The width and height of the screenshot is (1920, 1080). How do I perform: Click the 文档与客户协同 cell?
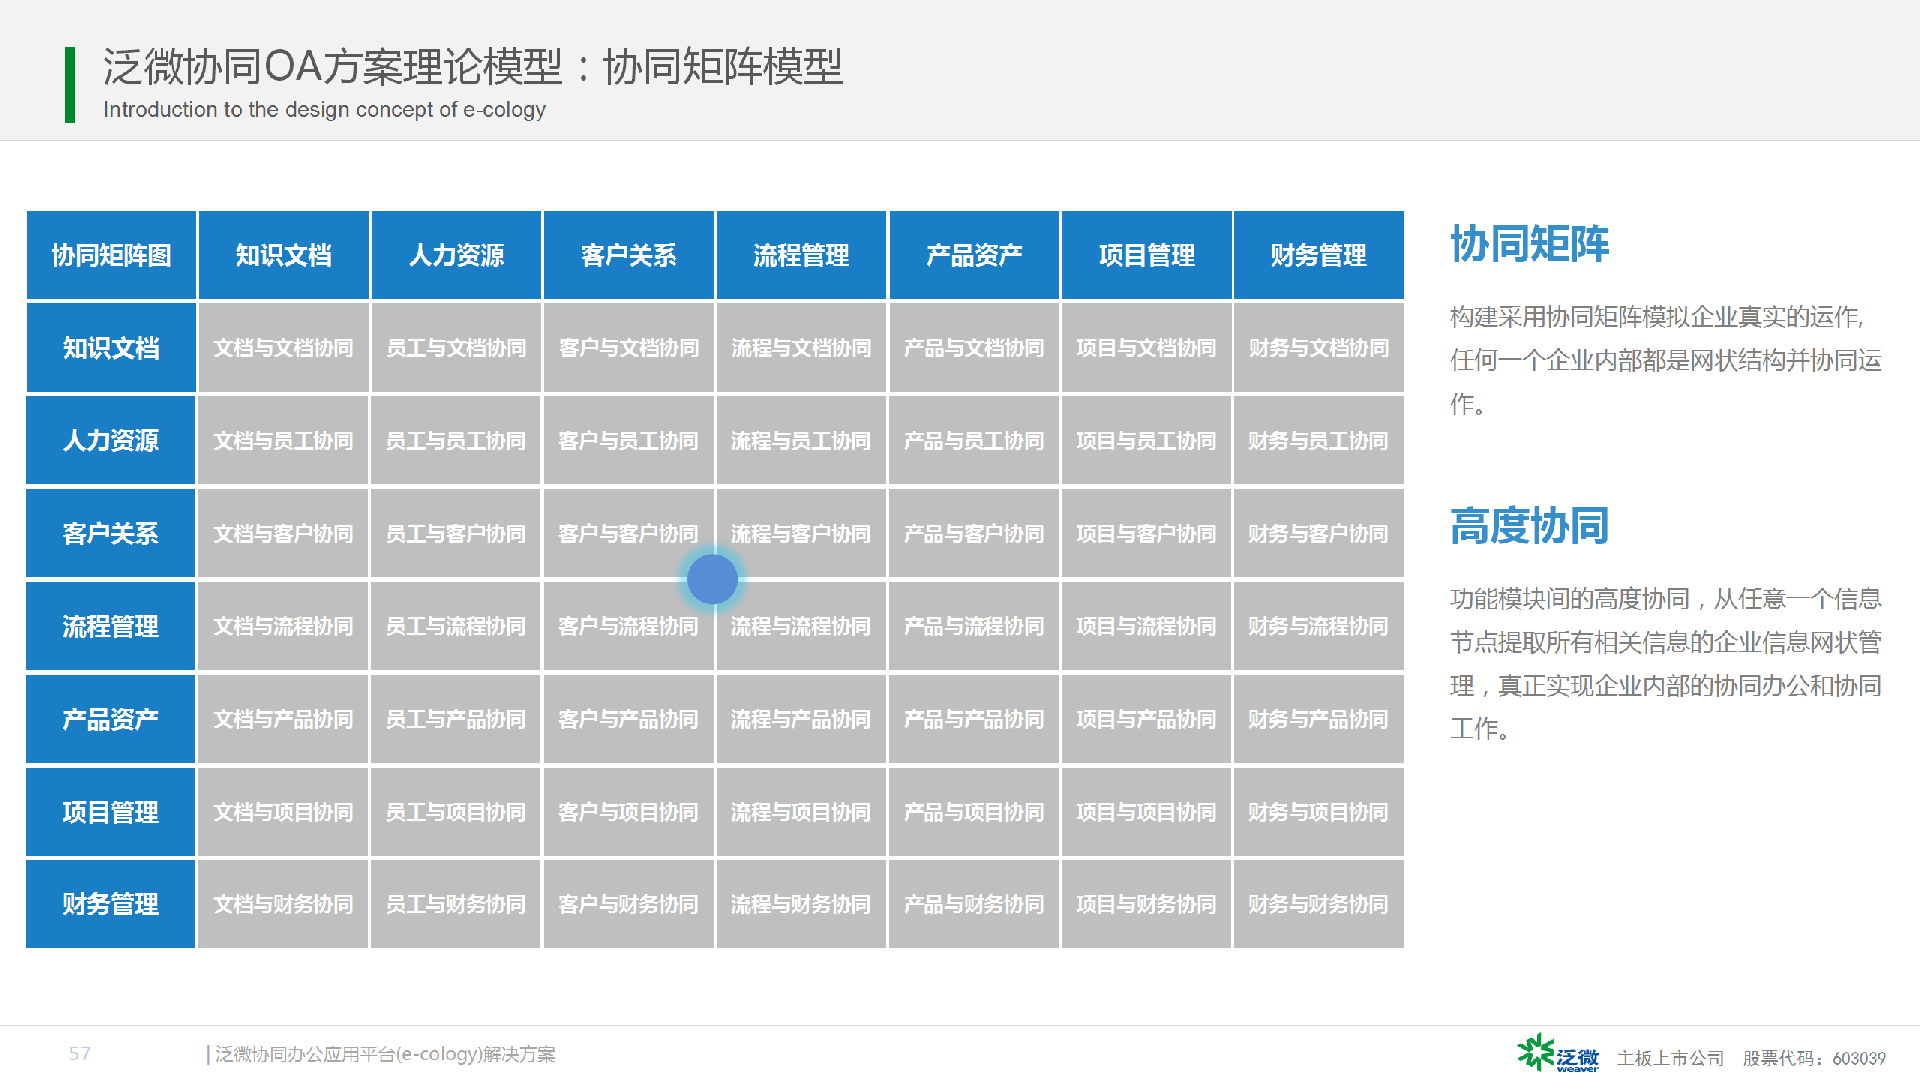(x=284, y=534)
